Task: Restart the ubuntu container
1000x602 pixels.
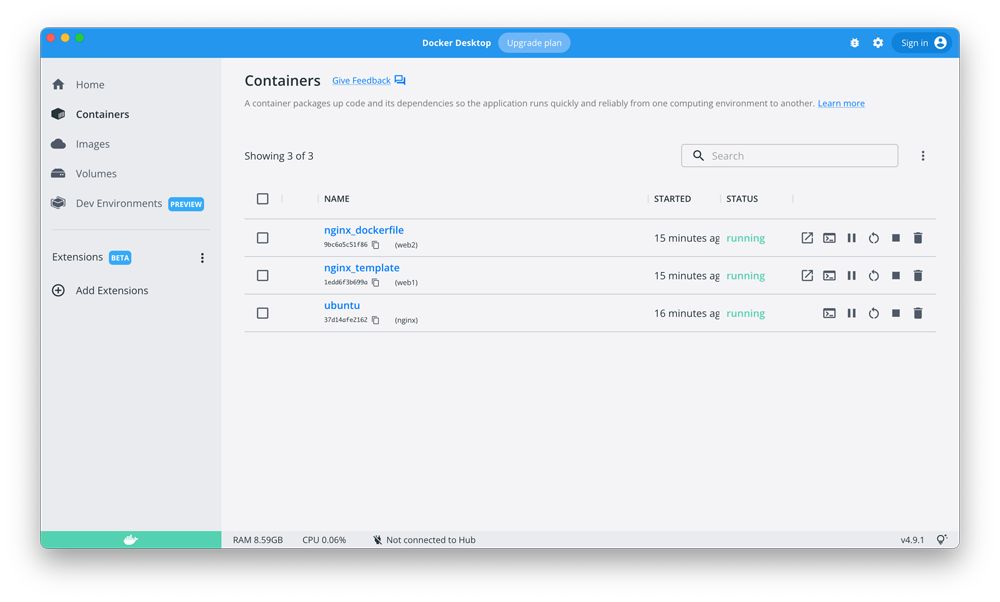Action: (874, 313)
